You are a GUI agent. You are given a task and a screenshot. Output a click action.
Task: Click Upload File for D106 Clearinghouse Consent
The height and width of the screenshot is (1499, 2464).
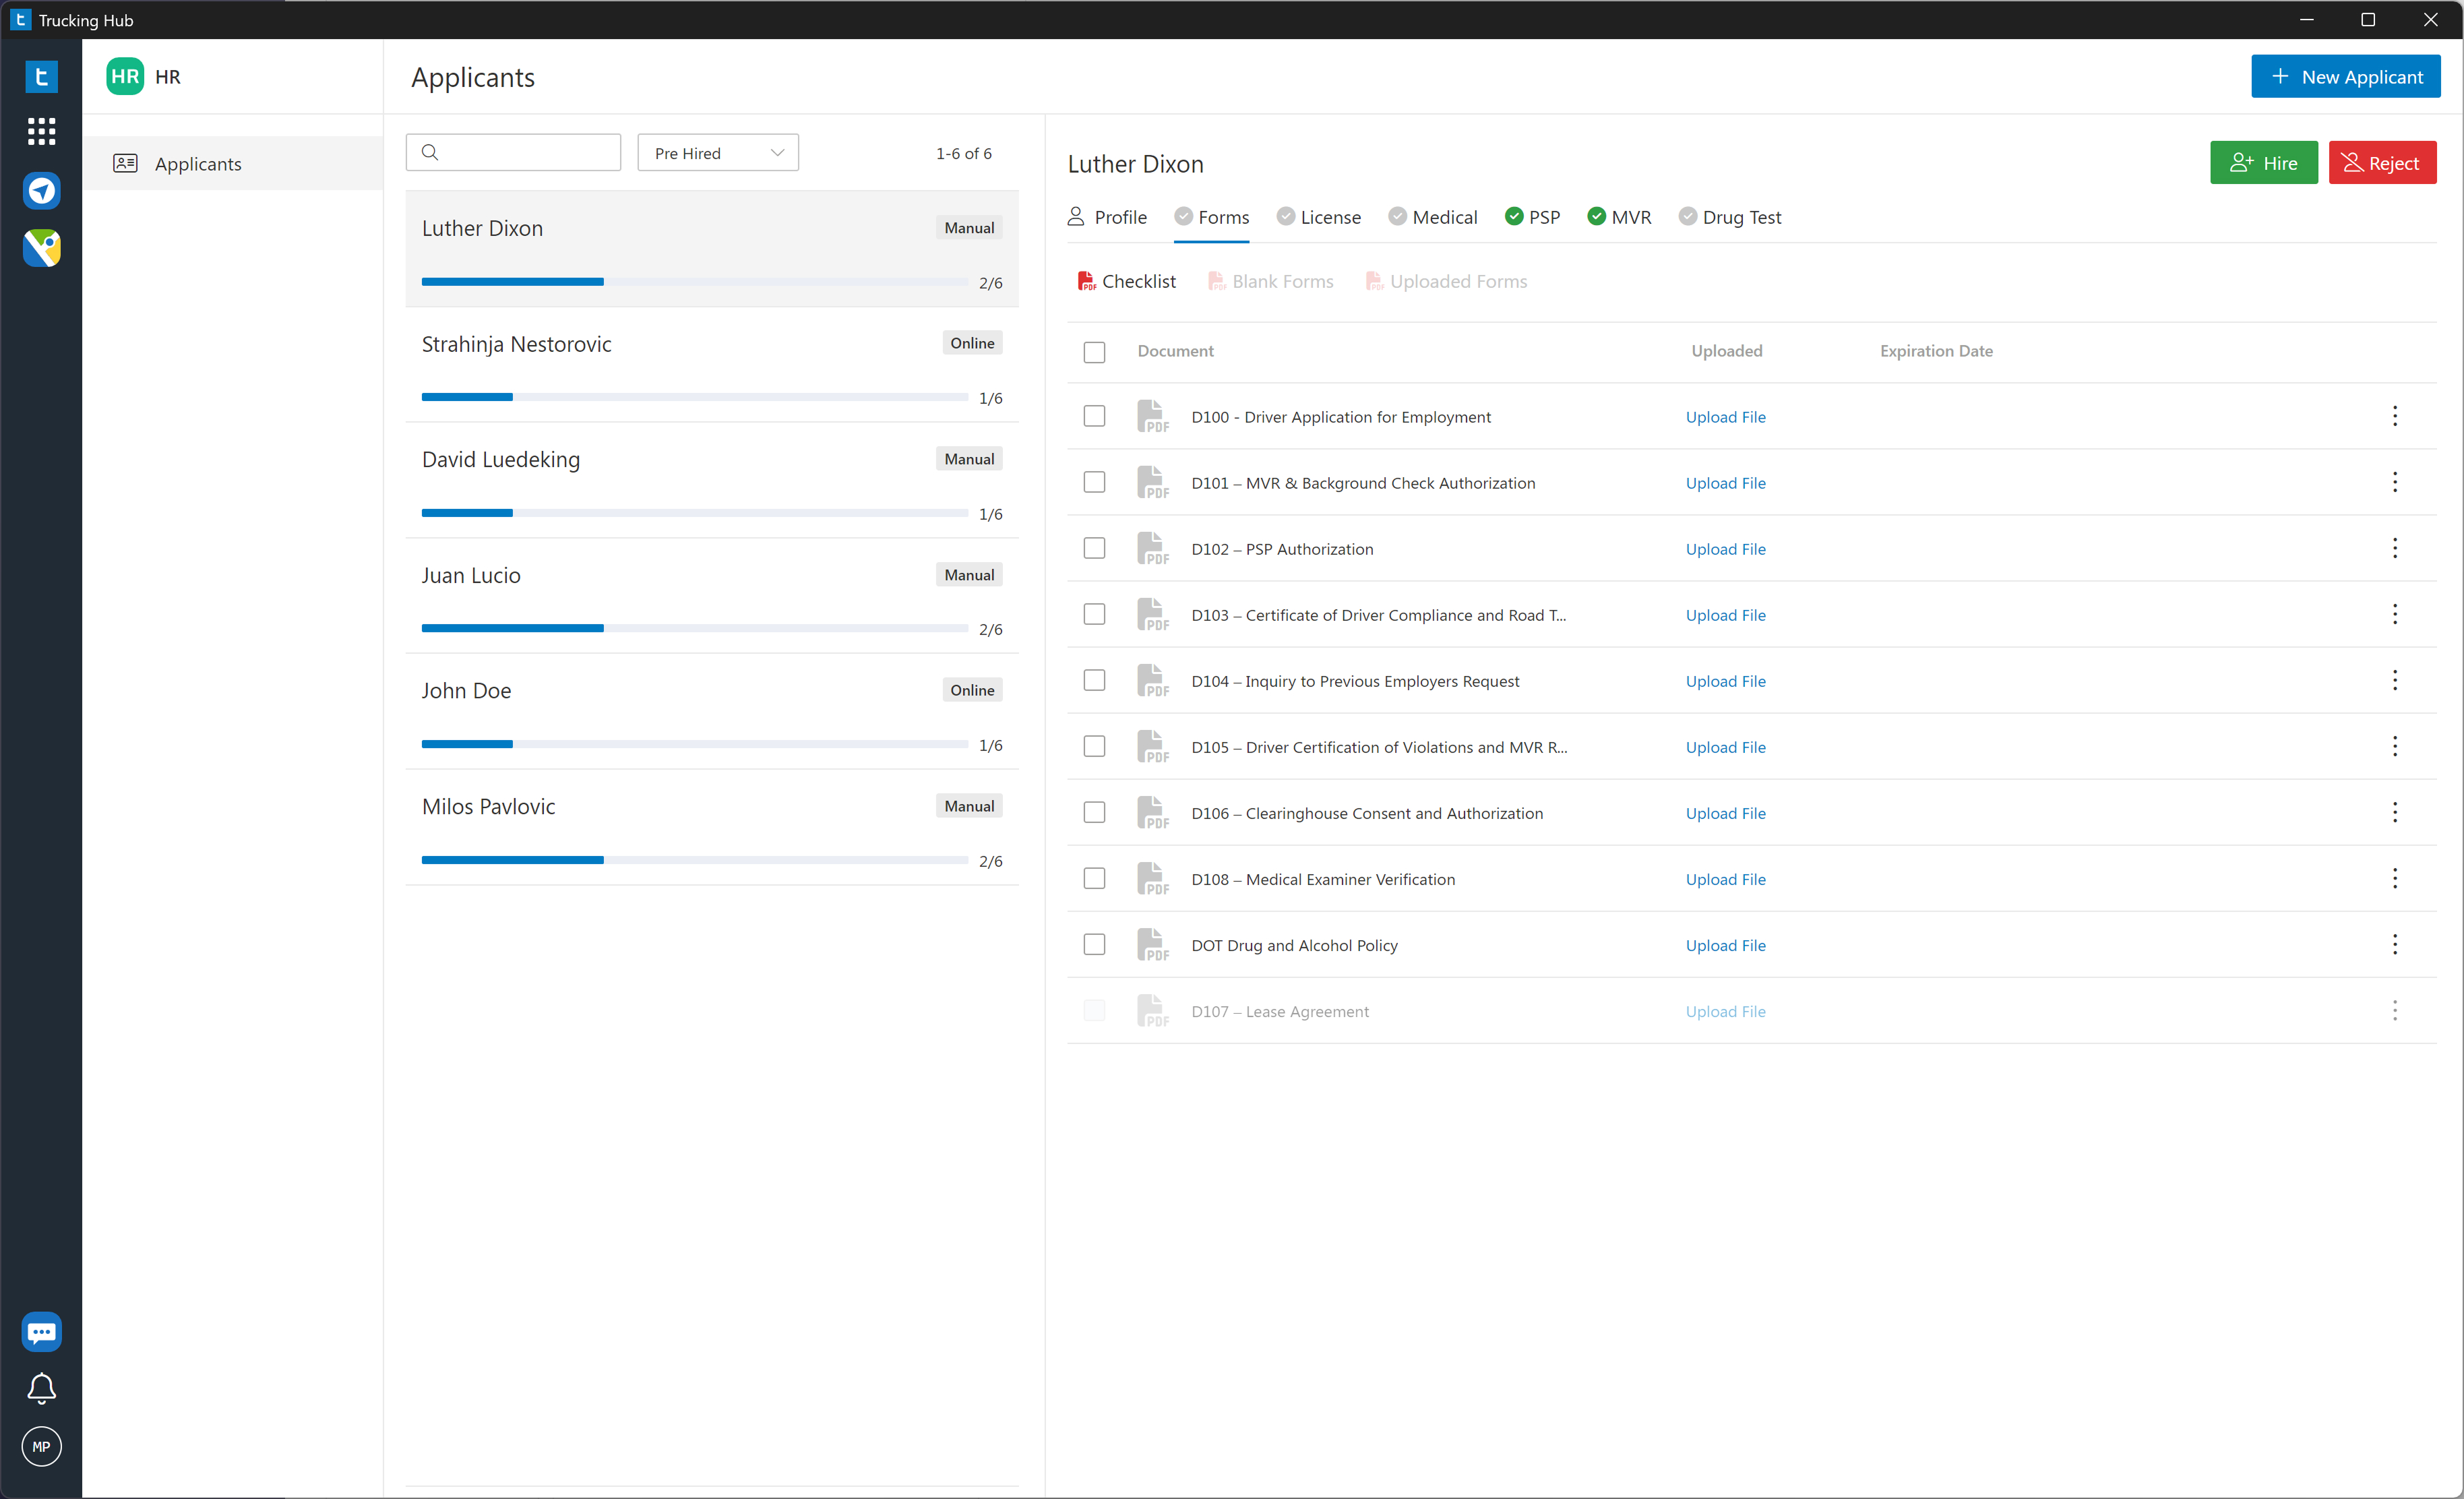pos(1725,813)
